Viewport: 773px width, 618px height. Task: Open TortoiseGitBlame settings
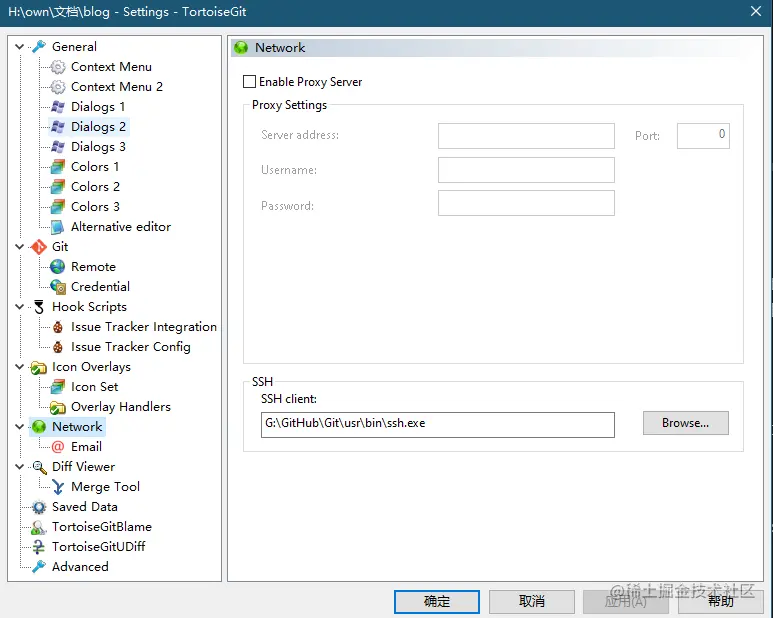click(102, 527)
